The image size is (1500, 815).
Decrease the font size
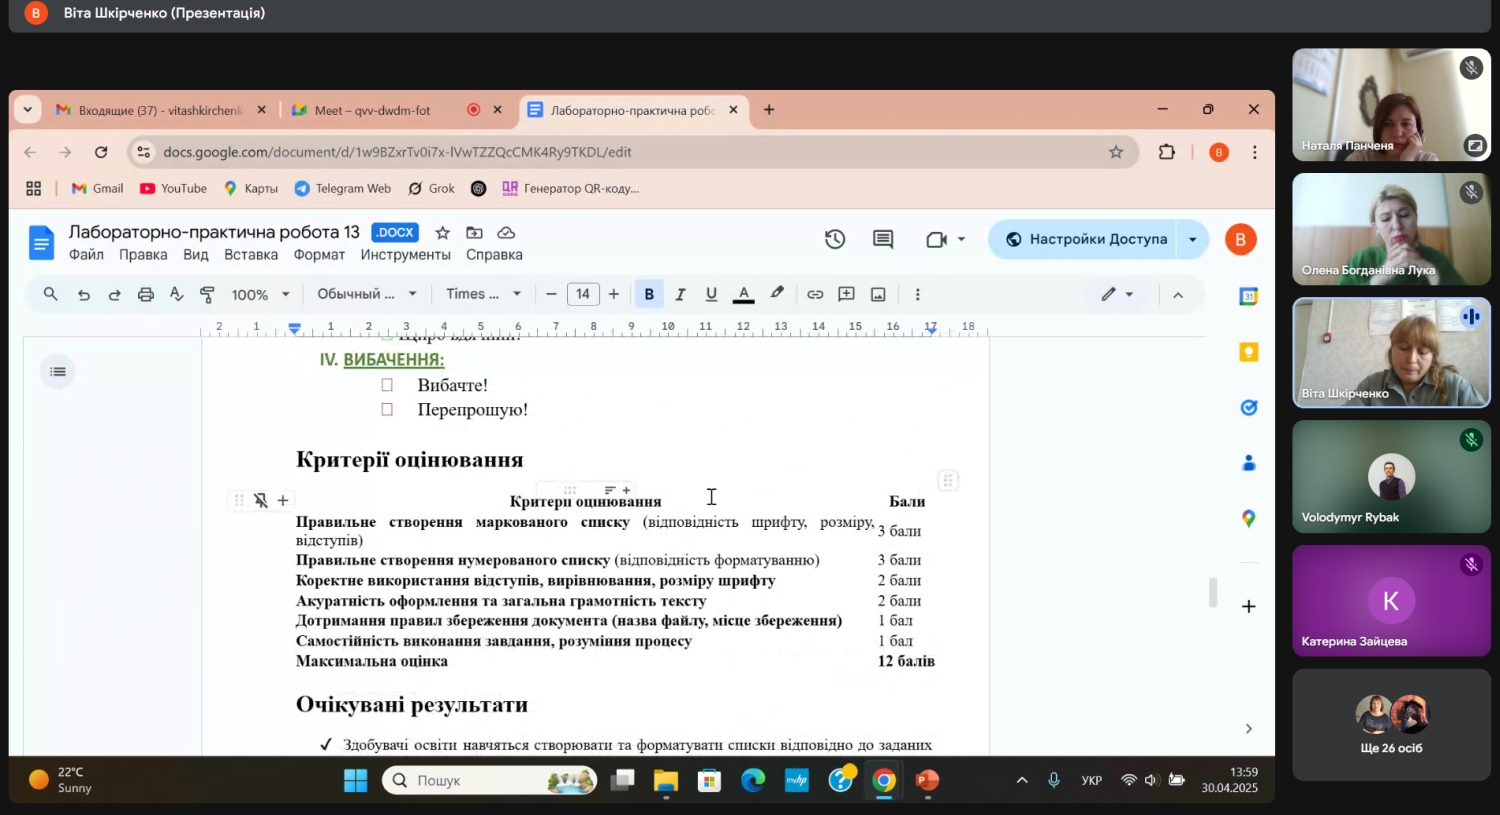pyautogui.click(x=551, y=294)
